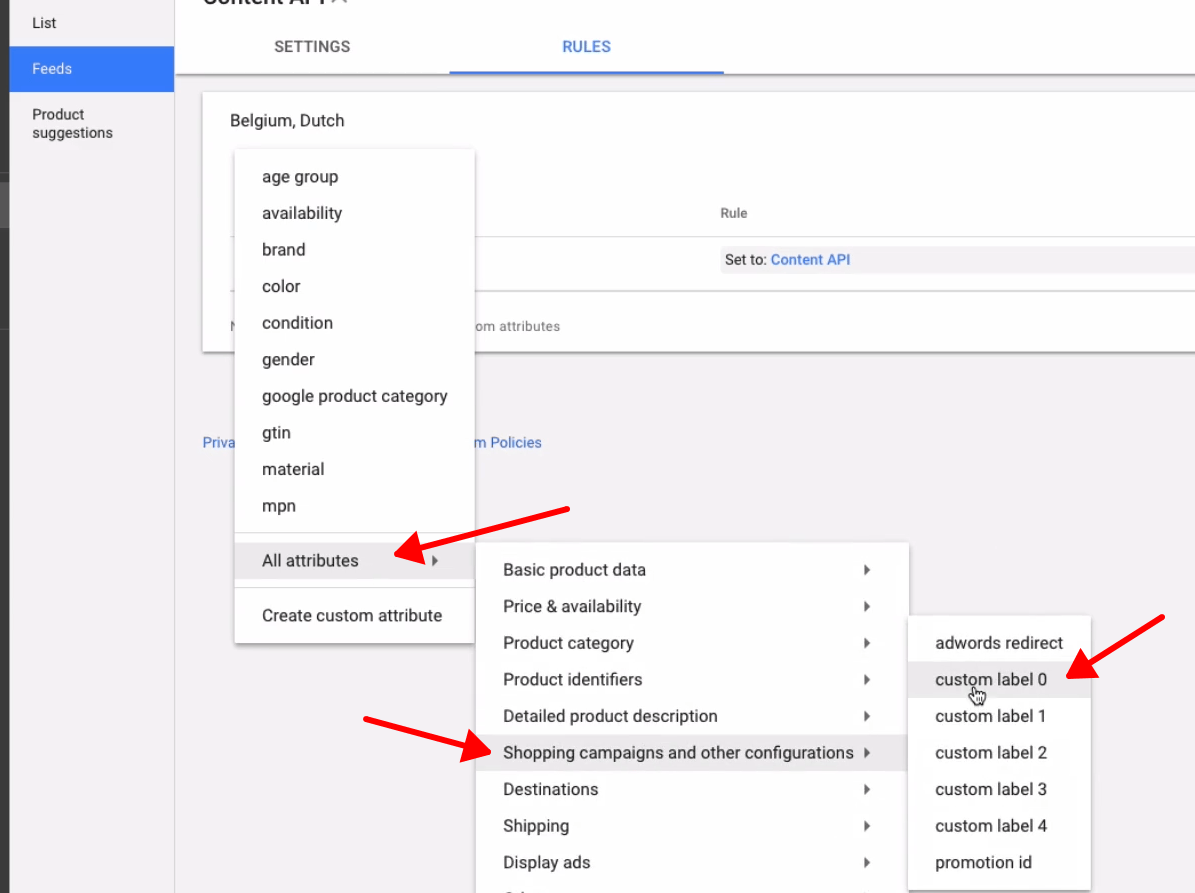Open the Content API rule link
Image resolution: width=1195 pixels, height=893 pixels.
(x=810, y=260)
